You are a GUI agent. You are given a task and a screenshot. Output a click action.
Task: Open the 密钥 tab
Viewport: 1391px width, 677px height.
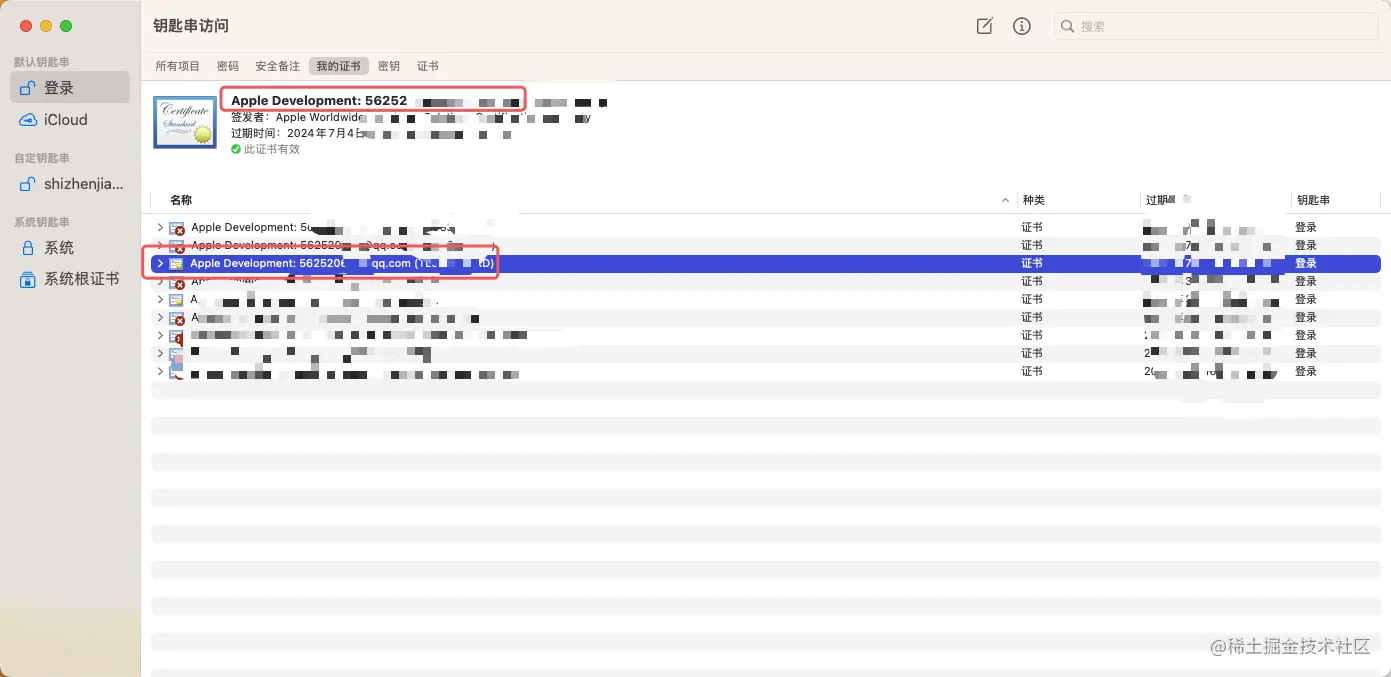tap(389, 66)
